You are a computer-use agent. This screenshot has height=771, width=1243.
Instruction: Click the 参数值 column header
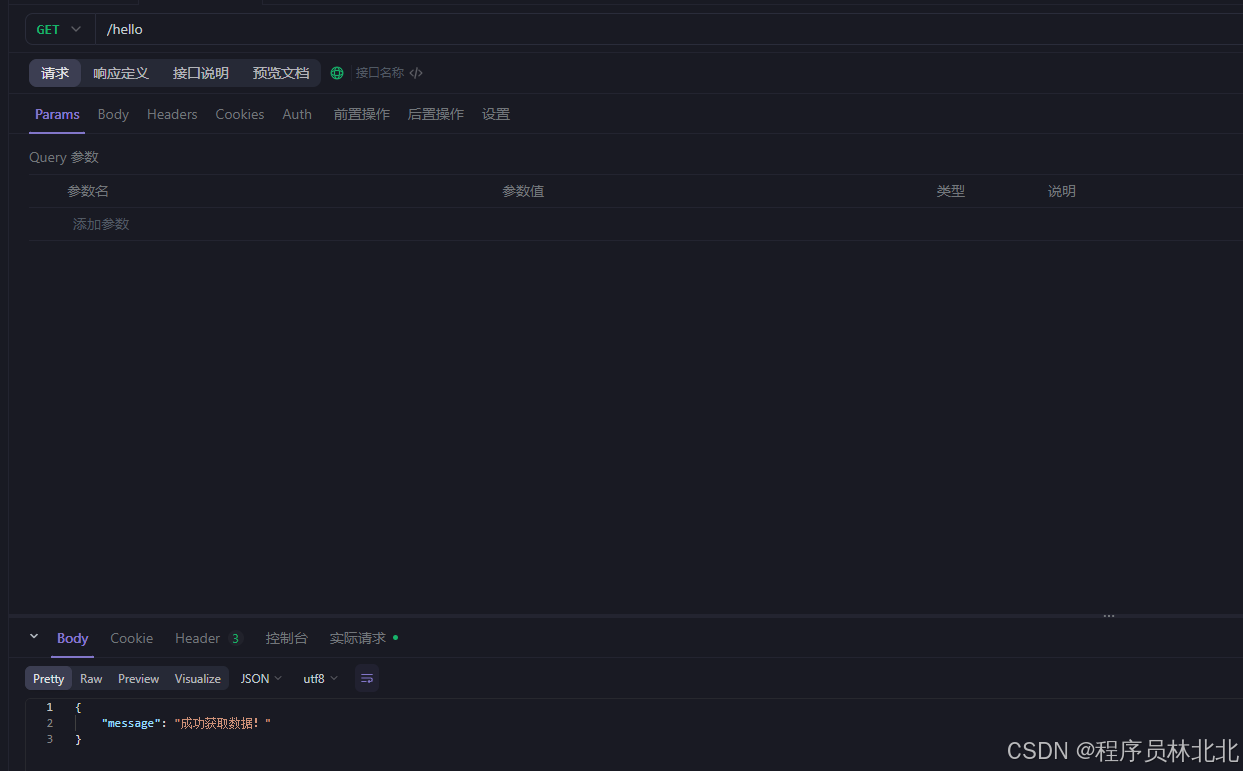click(523, 191)
